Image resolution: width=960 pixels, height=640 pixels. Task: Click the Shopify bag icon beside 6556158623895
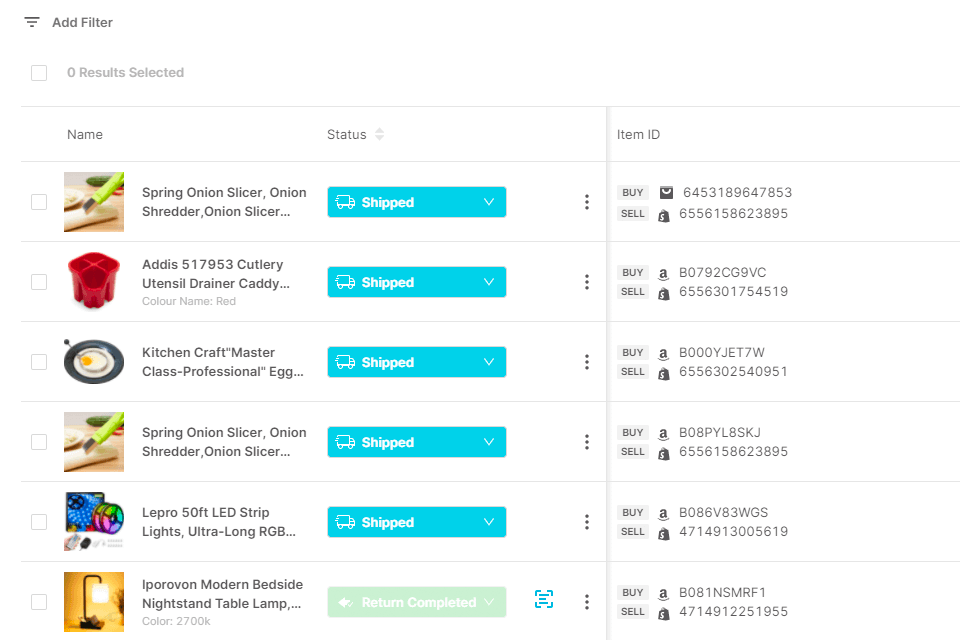click(663, 213)
